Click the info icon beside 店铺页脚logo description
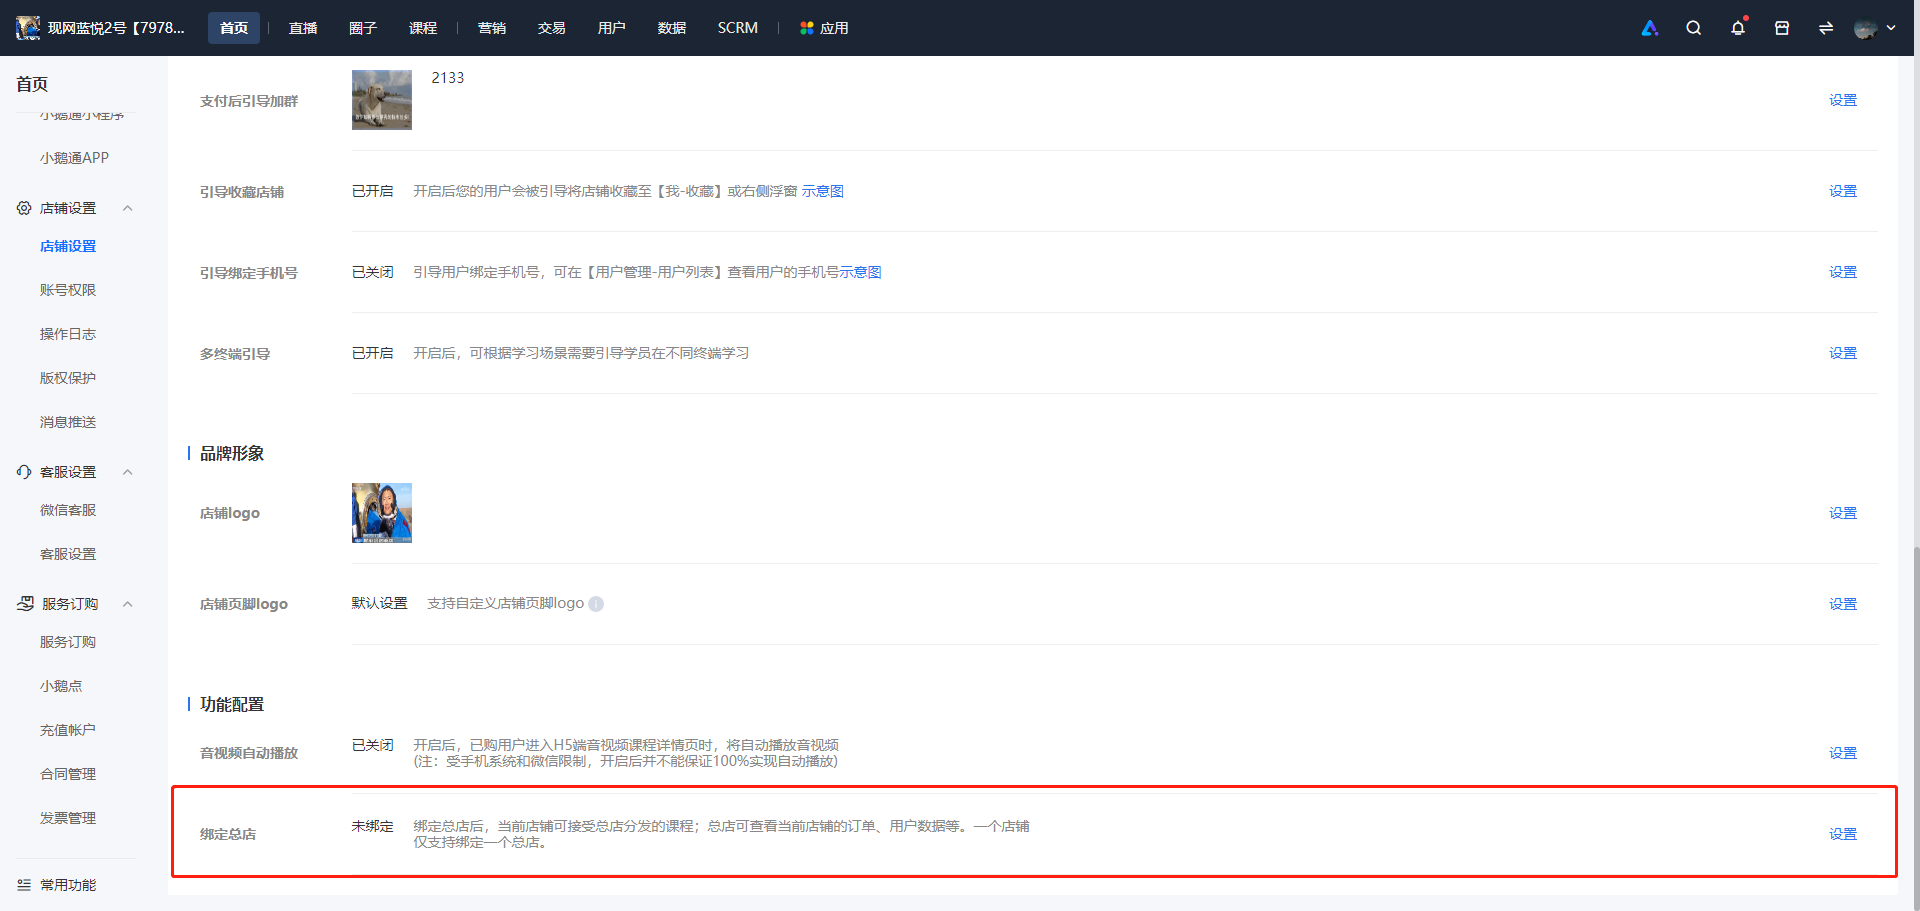 [x=596, y=604]
